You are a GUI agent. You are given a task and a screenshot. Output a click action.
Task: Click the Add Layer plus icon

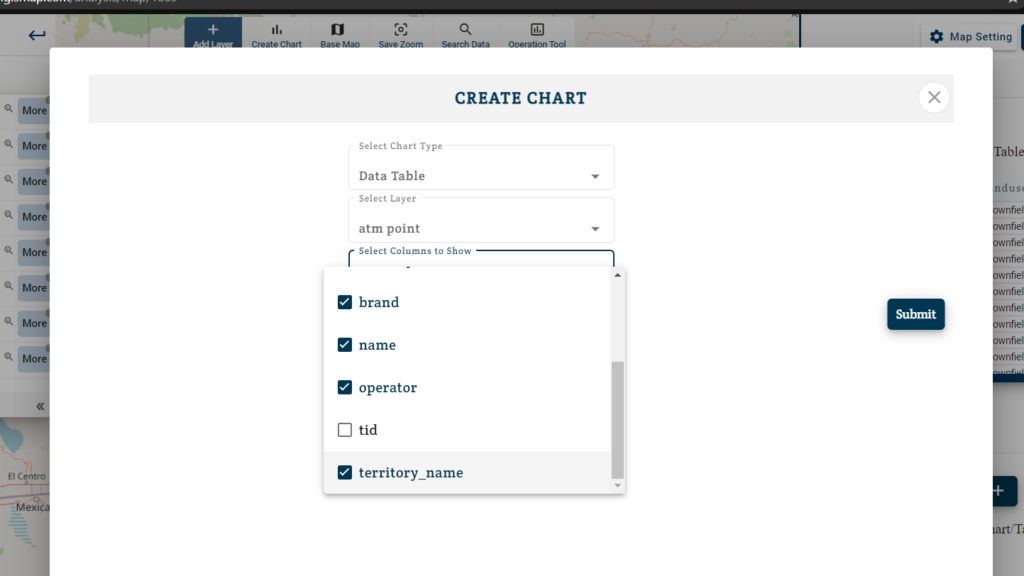213,30
